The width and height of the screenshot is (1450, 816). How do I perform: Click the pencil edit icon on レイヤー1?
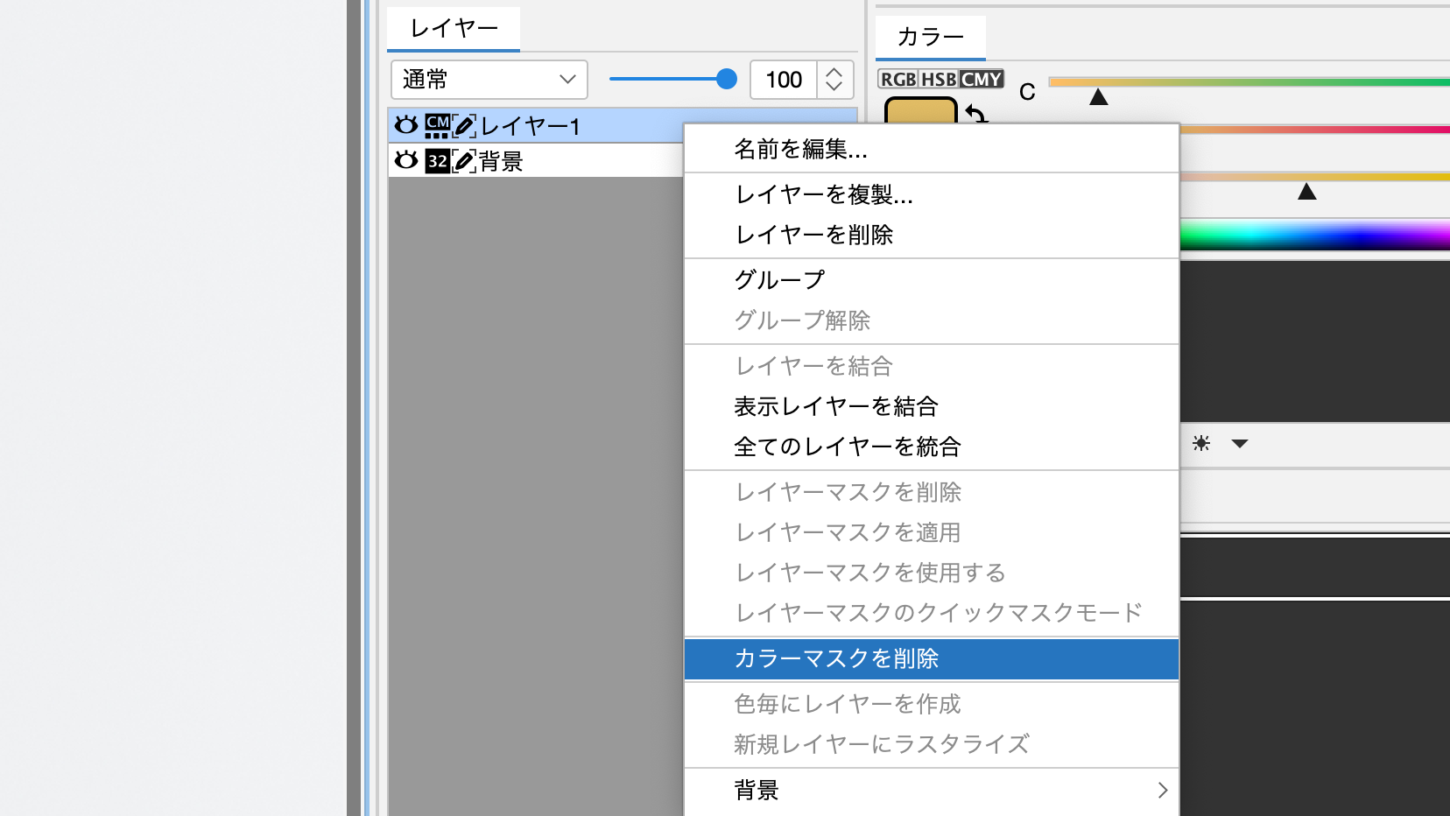coord(464,126)
